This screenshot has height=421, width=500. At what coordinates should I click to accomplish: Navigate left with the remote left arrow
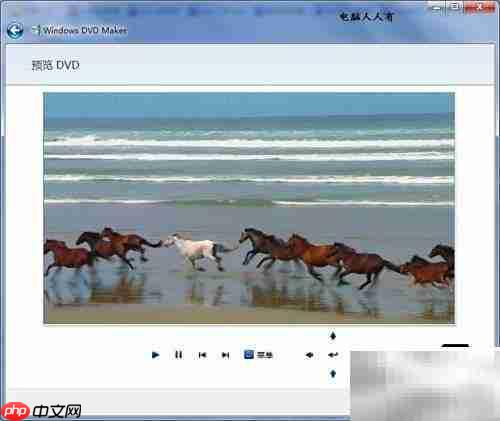click(310, 355)
